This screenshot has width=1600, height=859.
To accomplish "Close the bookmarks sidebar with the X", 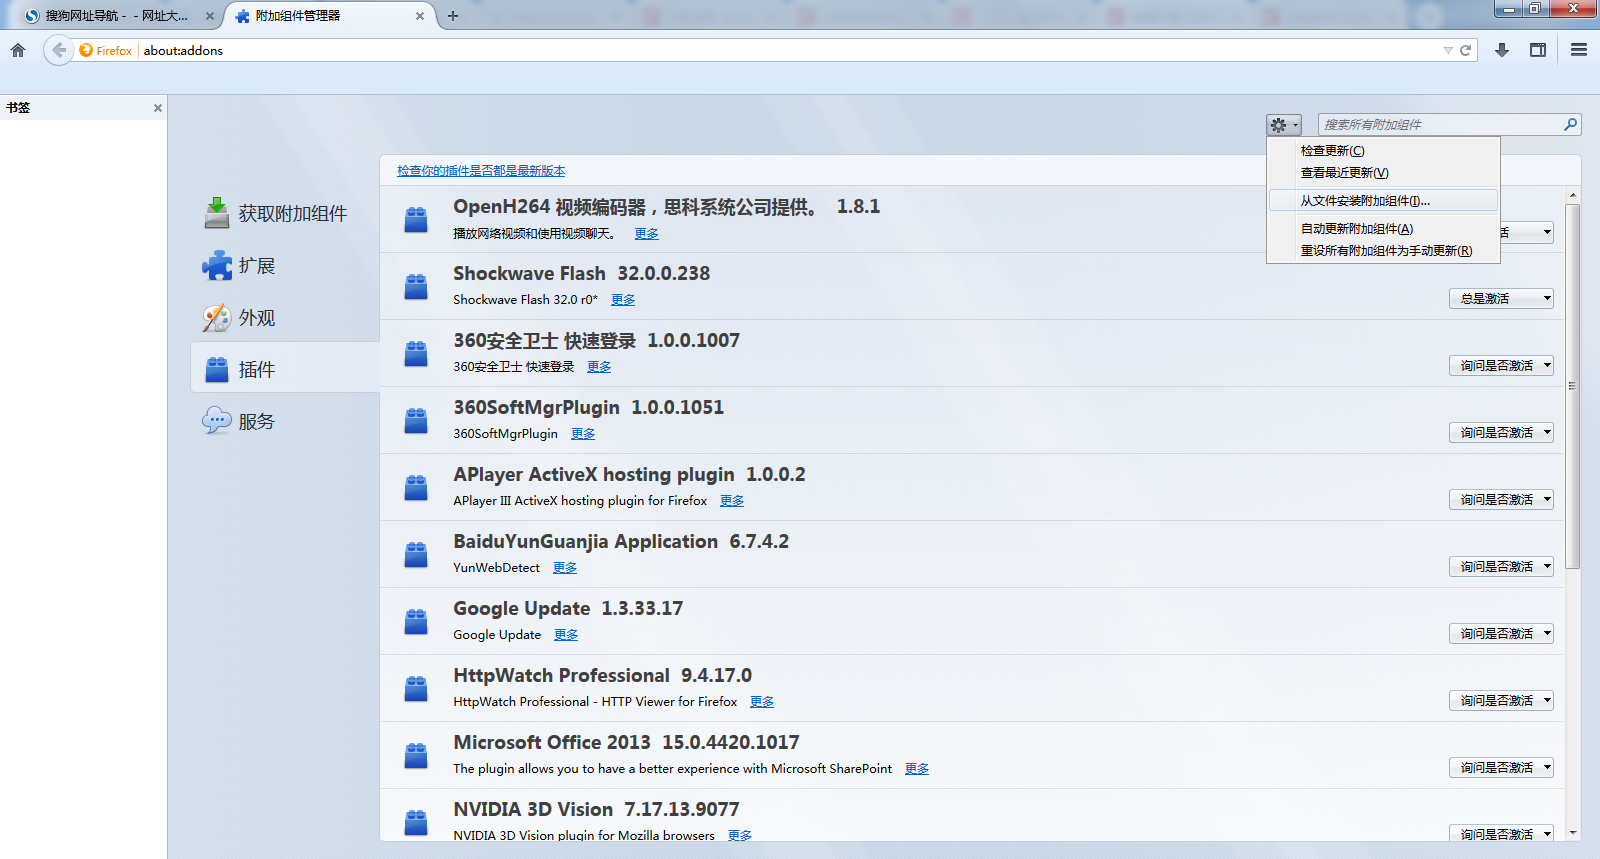I will (x=157, y=108).
